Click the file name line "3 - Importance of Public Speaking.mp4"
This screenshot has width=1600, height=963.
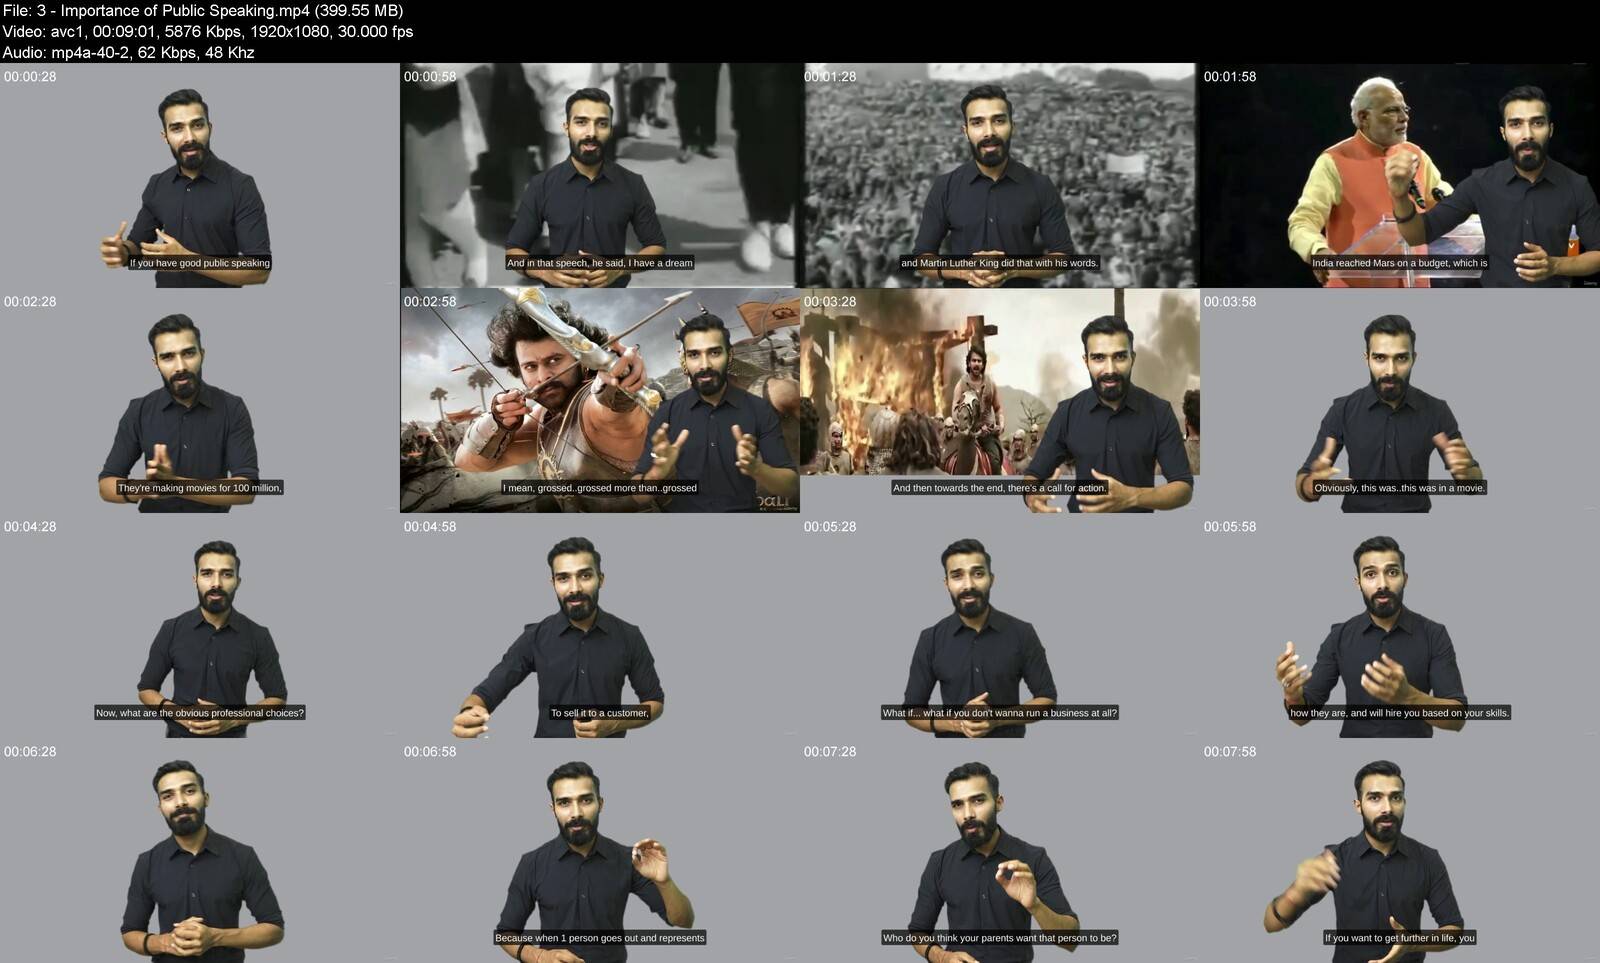pos(203,11)
